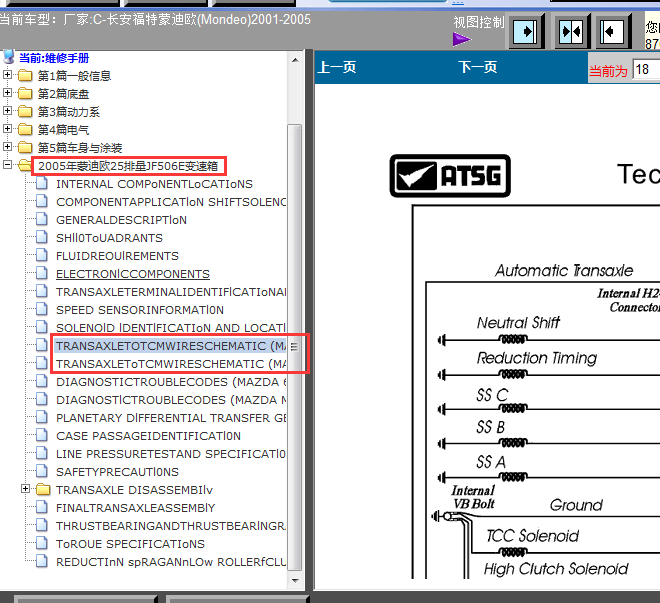Open the DIAGNOSTICTROUBLECODES (MAZDA M entry
Screen dimensions: 660x603
click(171, 400)
